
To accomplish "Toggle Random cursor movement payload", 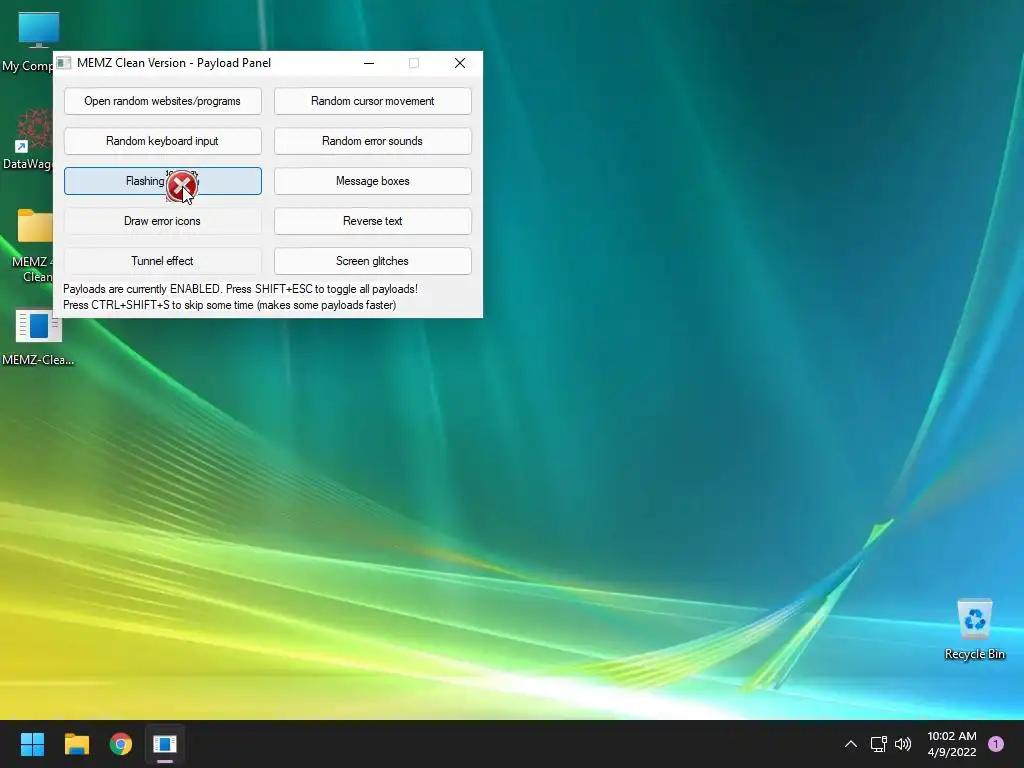I will 372,101.
